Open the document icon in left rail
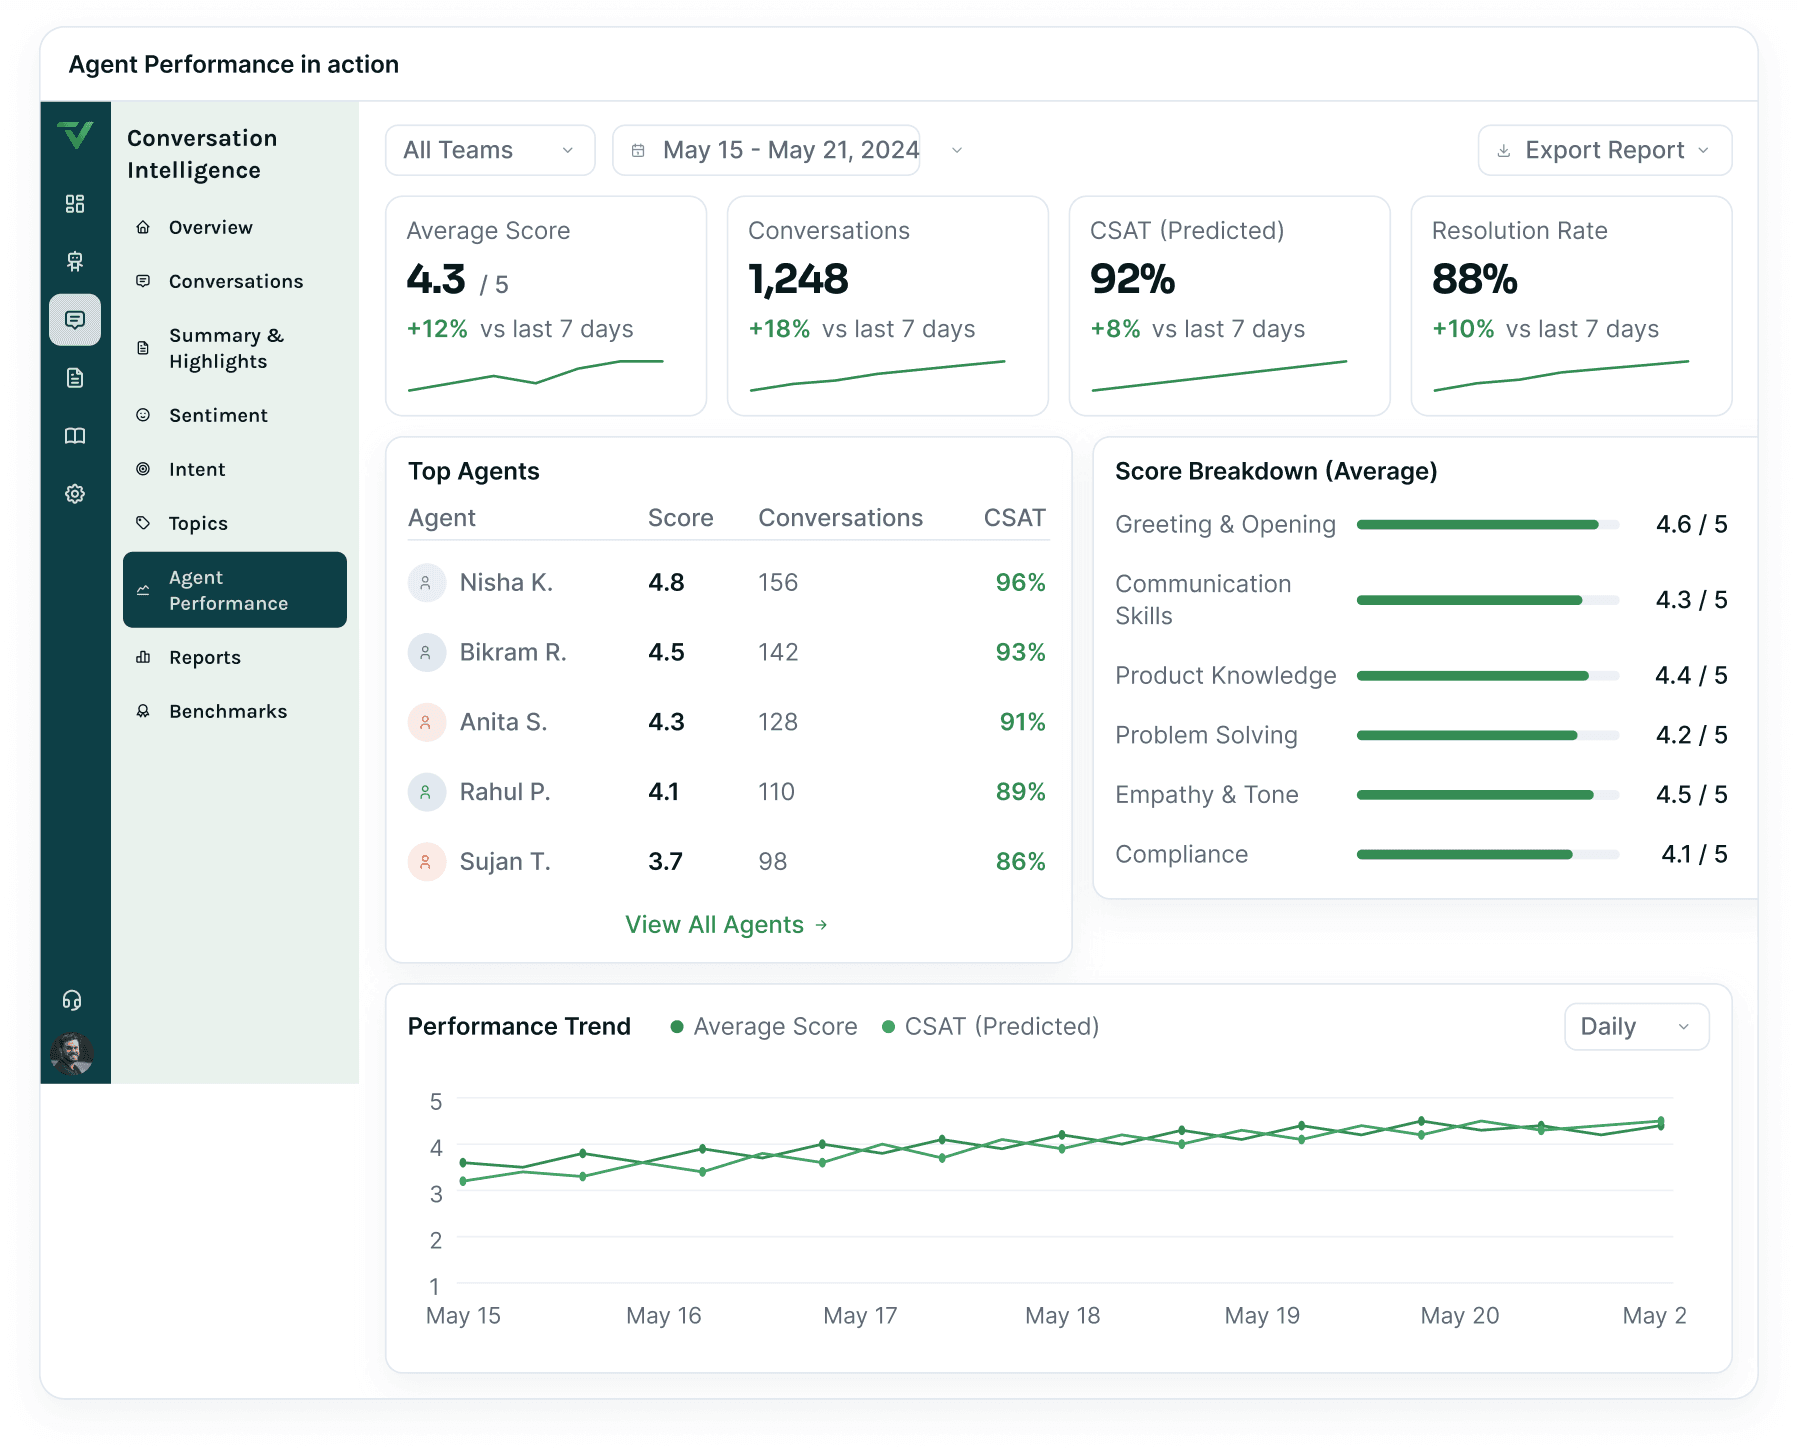 click(x=75, y=378)
